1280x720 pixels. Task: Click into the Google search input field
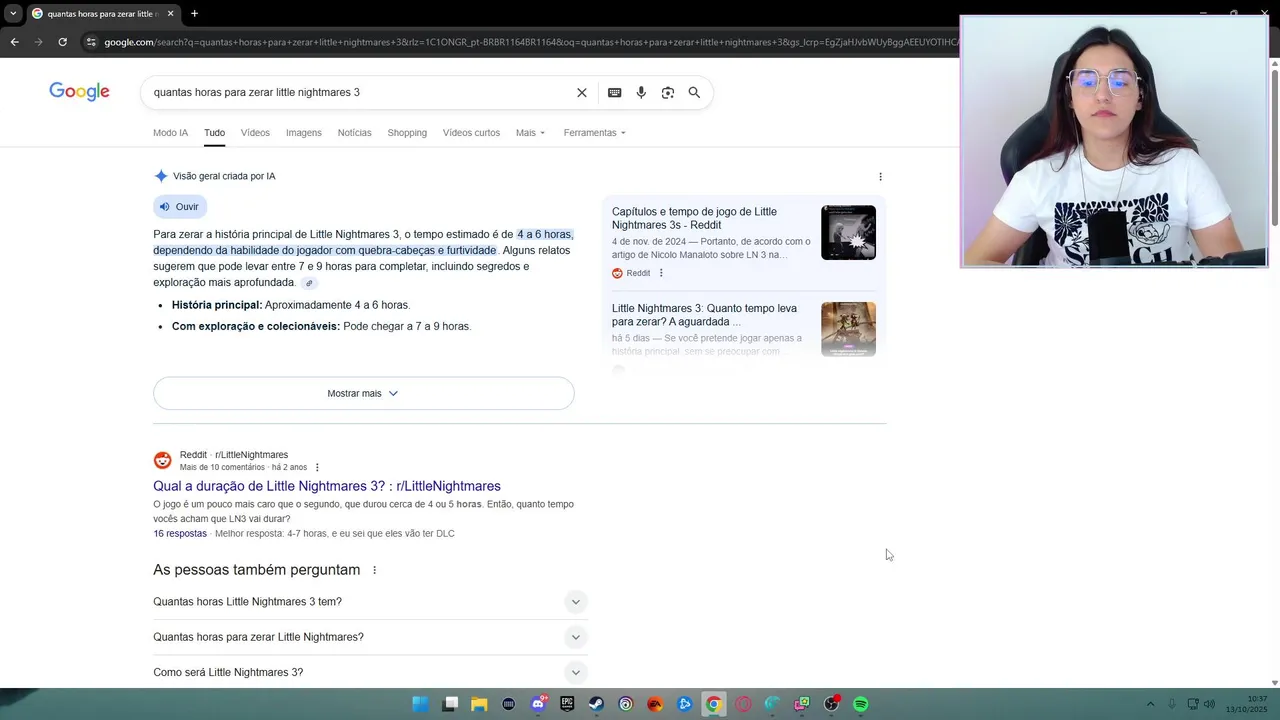(x=360, y=92)
